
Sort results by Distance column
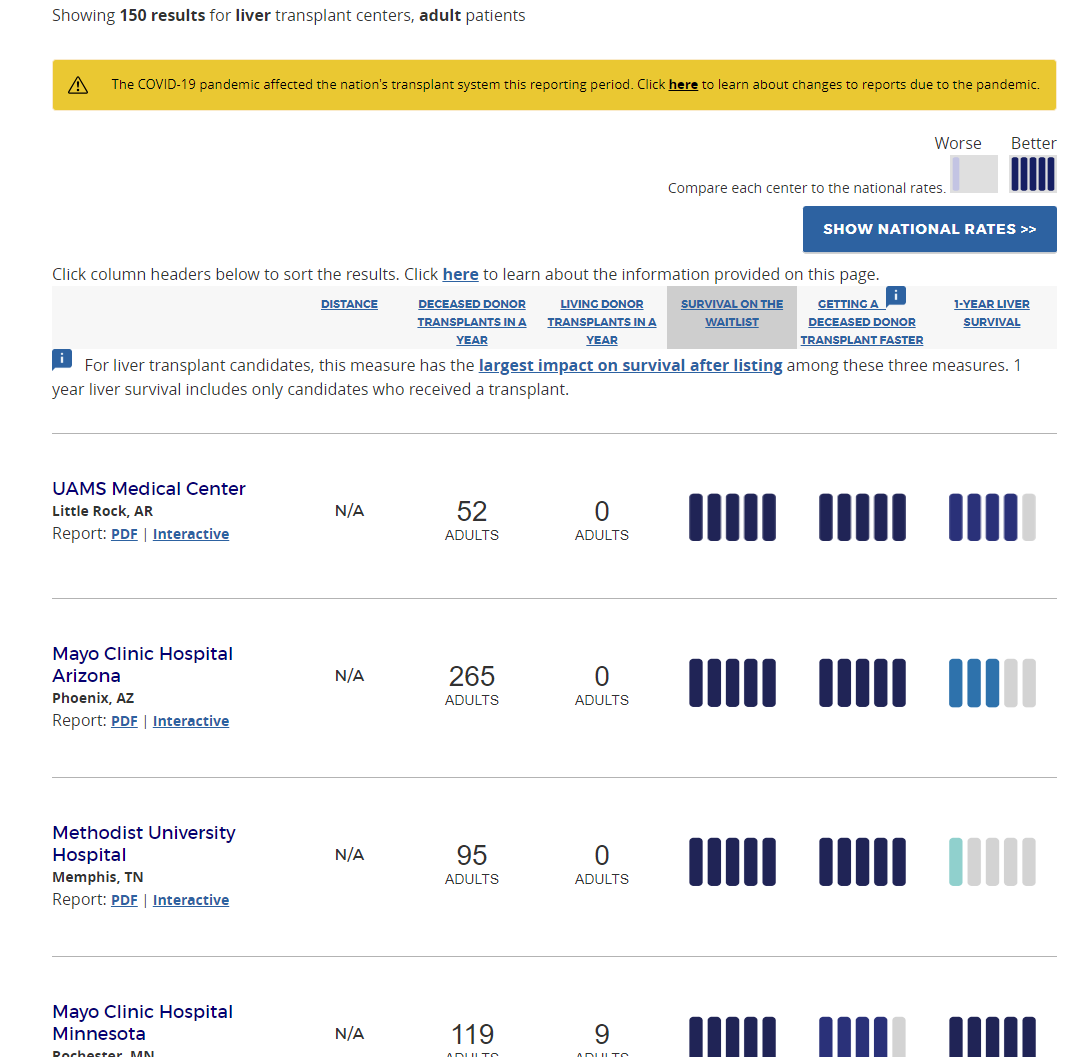[349, 304]
